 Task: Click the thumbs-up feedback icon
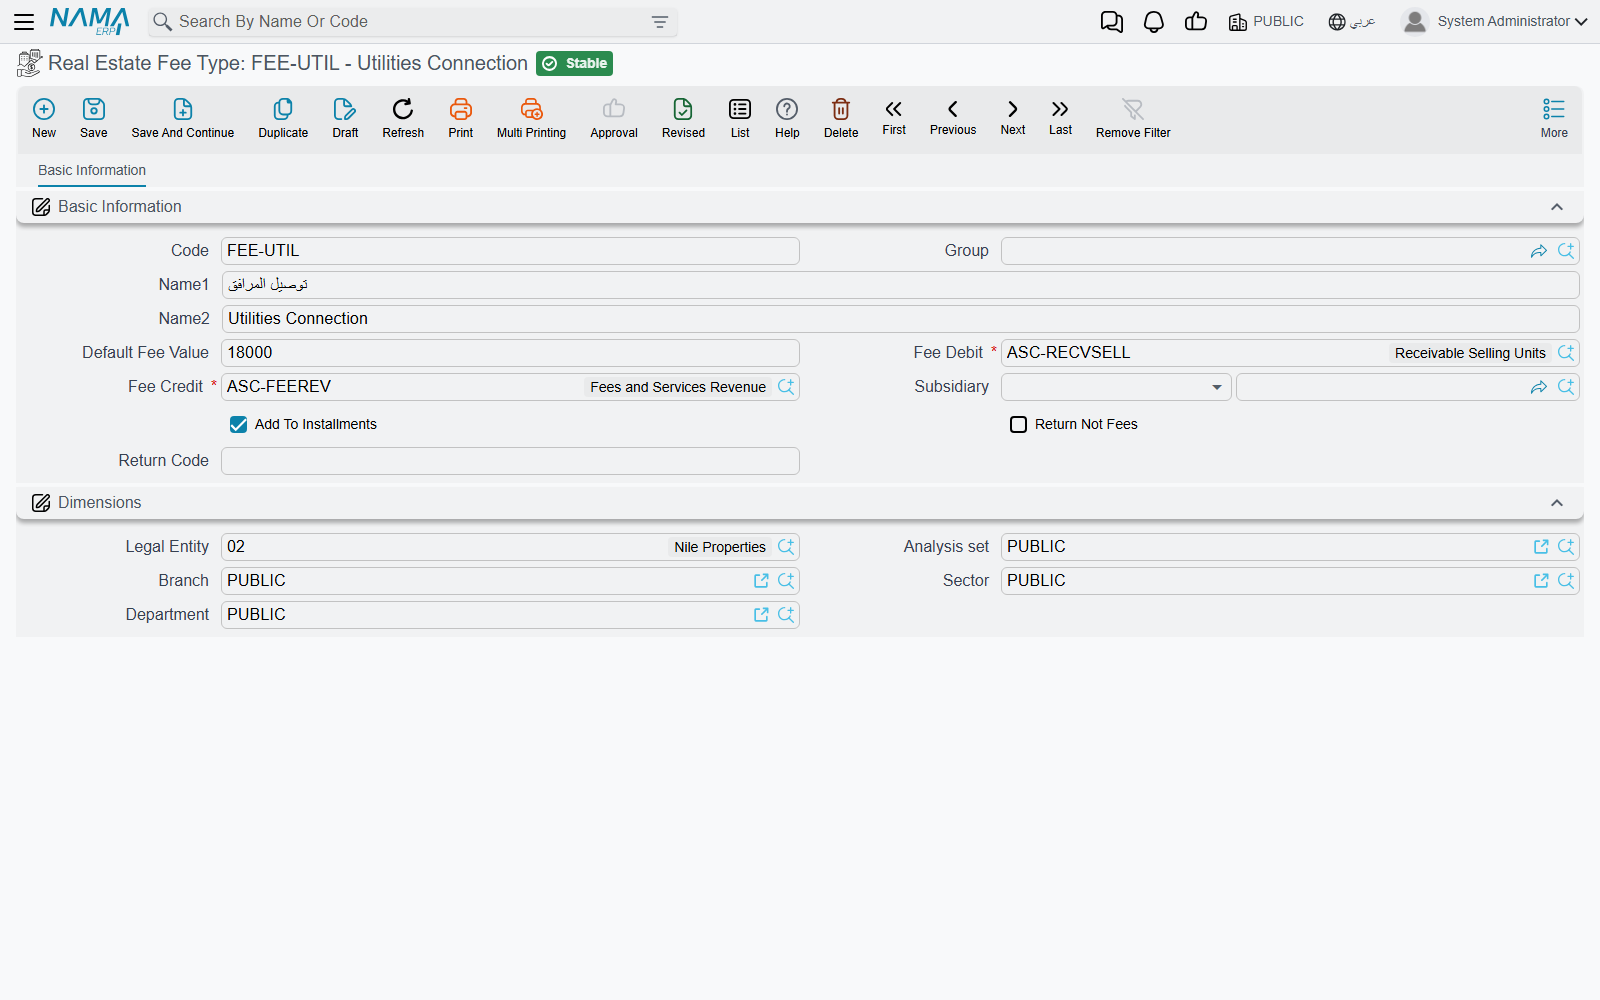point(1196,21)
